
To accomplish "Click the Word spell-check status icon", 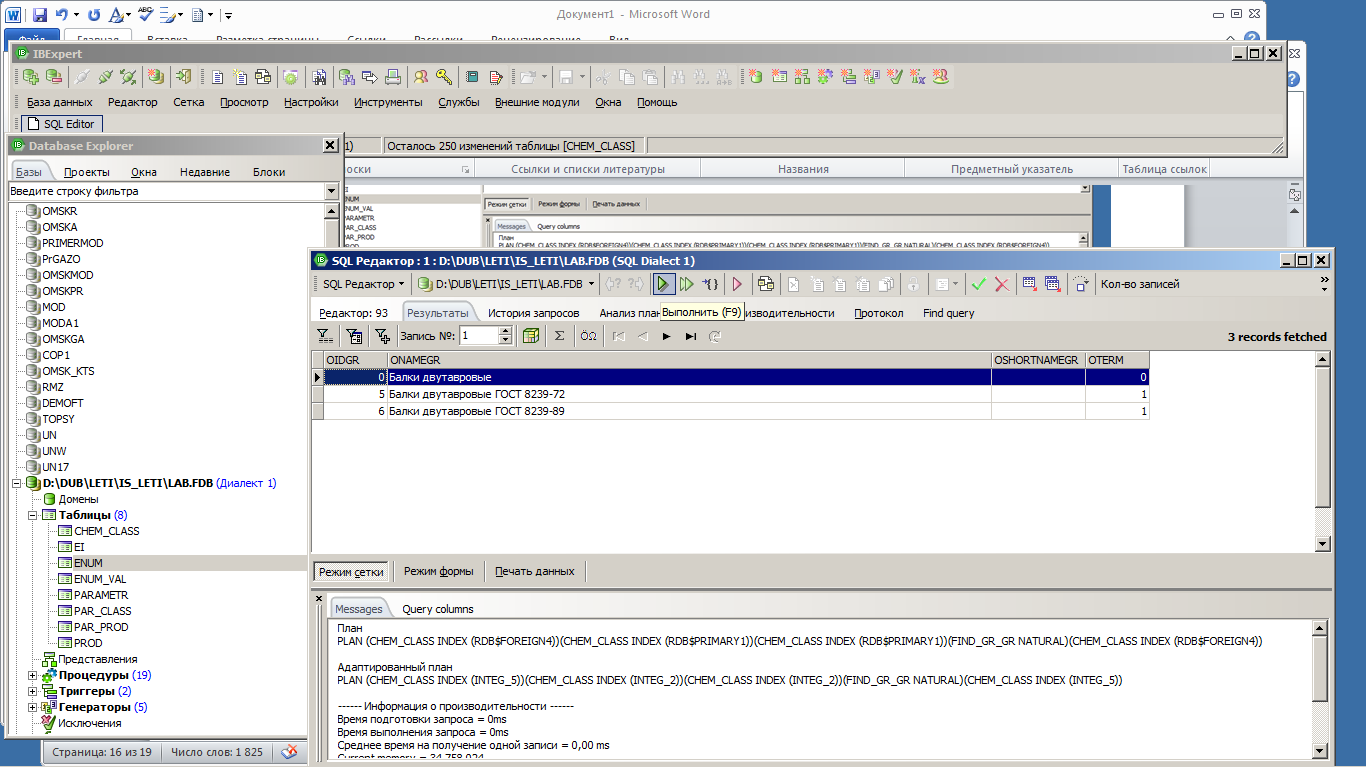I will [x=289, y=752].
